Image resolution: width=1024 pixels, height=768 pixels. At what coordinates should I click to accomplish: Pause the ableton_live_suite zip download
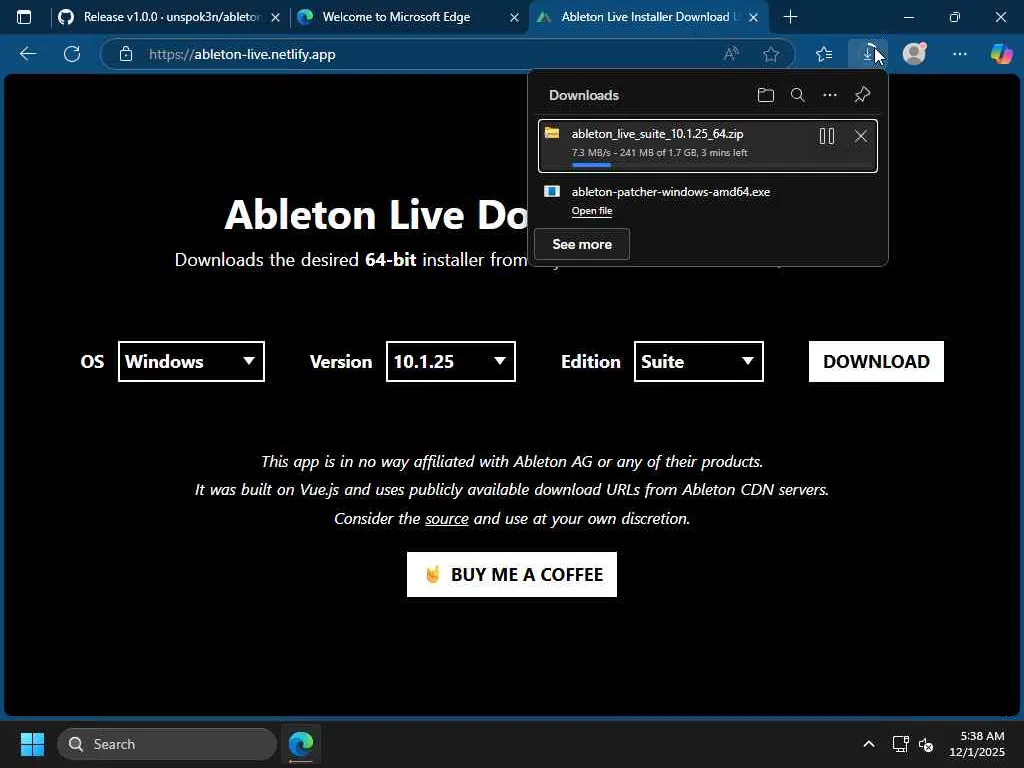click(827, 136)
